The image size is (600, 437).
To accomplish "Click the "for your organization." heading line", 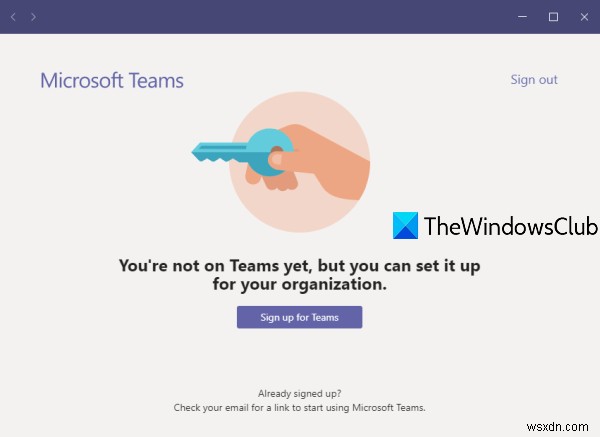I will 300,284.
